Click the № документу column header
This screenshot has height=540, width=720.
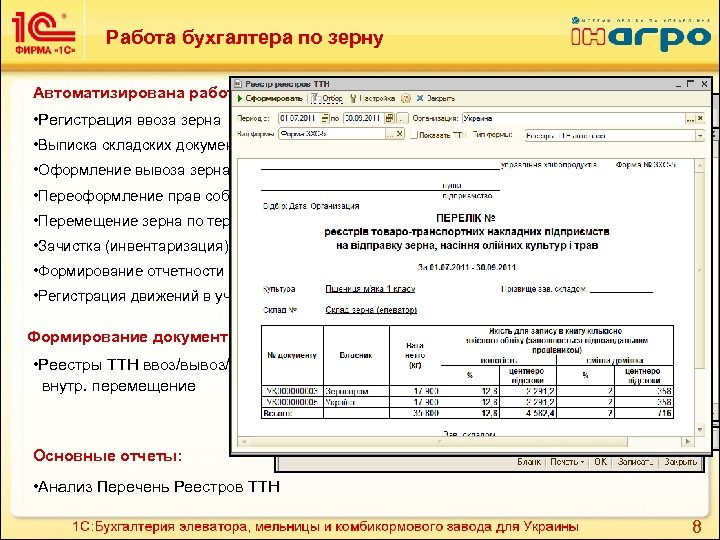coord(292,355)
